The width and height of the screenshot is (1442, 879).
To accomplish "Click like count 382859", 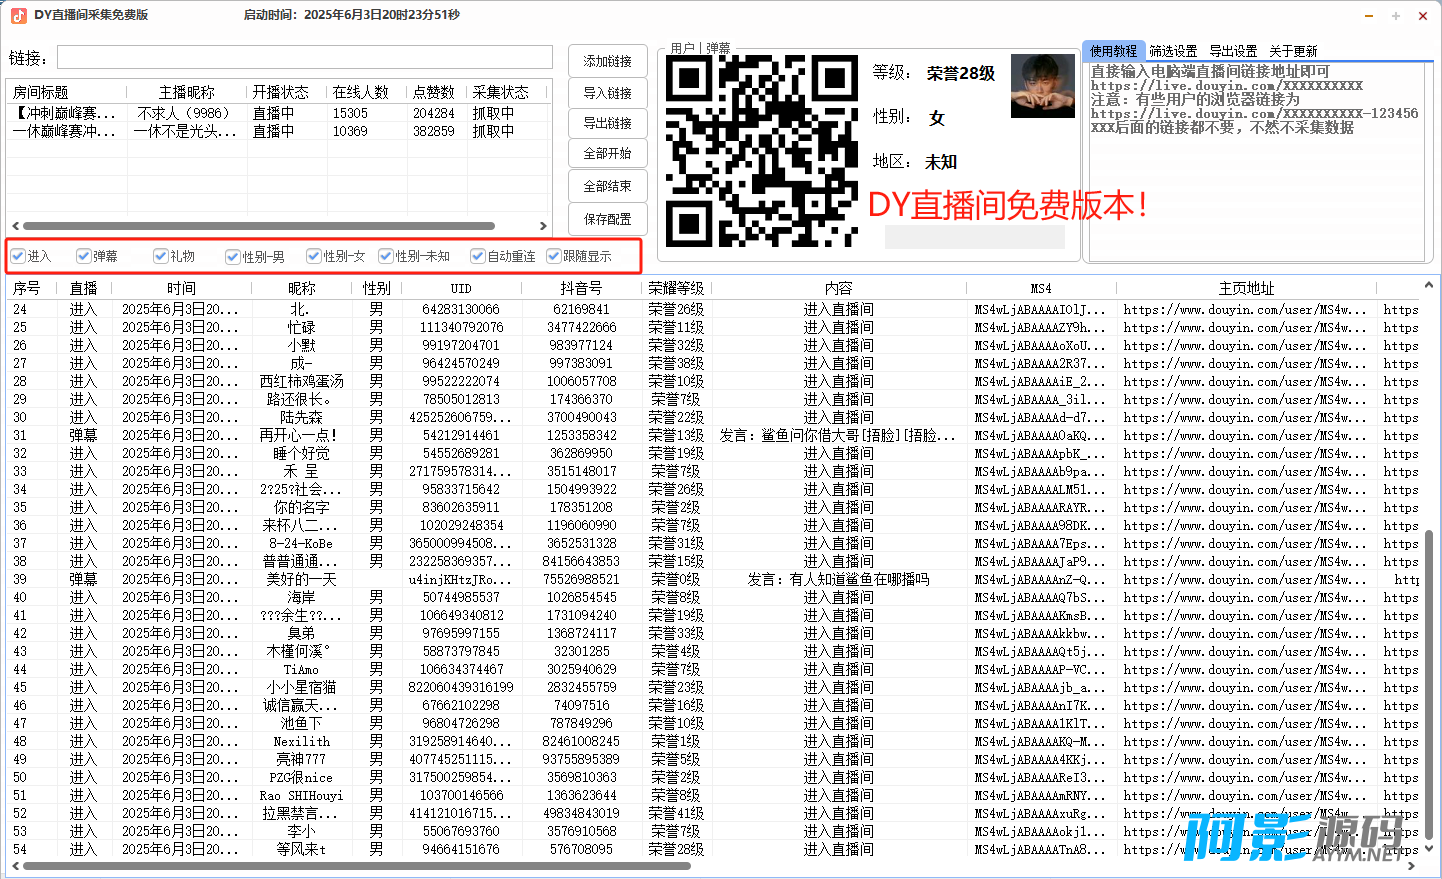I will pos(434,131).
